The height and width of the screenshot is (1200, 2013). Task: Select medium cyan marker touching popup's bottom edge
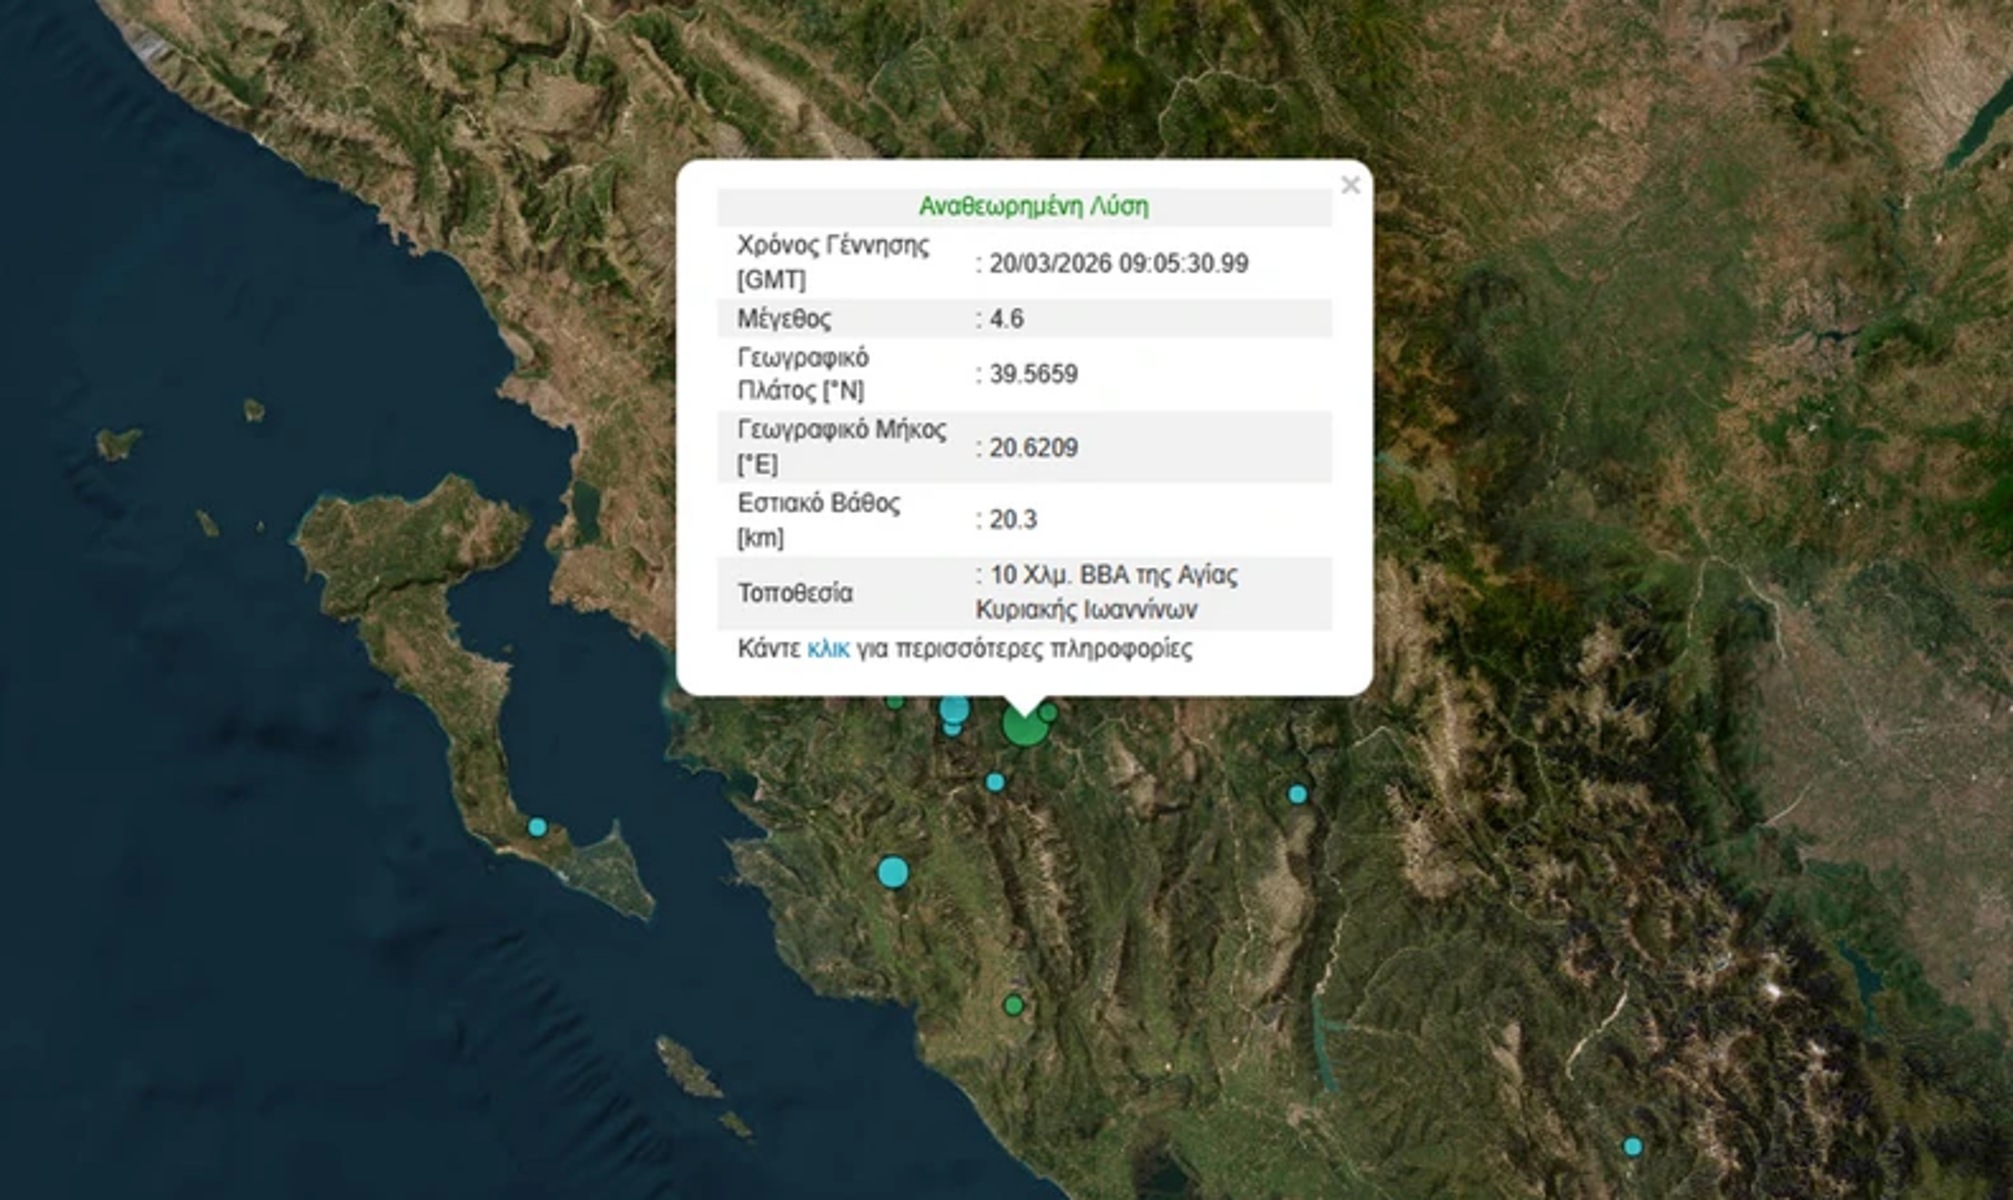point(954,710)
